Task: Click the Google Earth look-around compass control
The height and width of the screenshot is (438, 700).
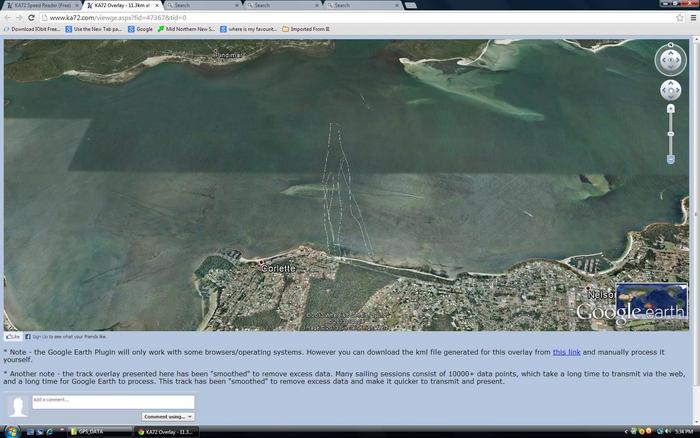Action: 670,60
